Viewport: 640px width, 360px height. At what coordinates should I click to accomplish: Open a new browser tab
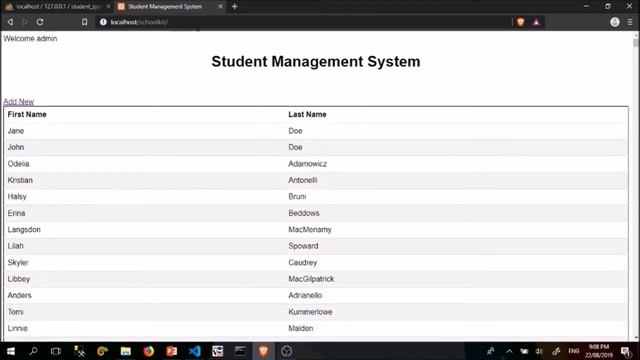[x=235, y=7]
